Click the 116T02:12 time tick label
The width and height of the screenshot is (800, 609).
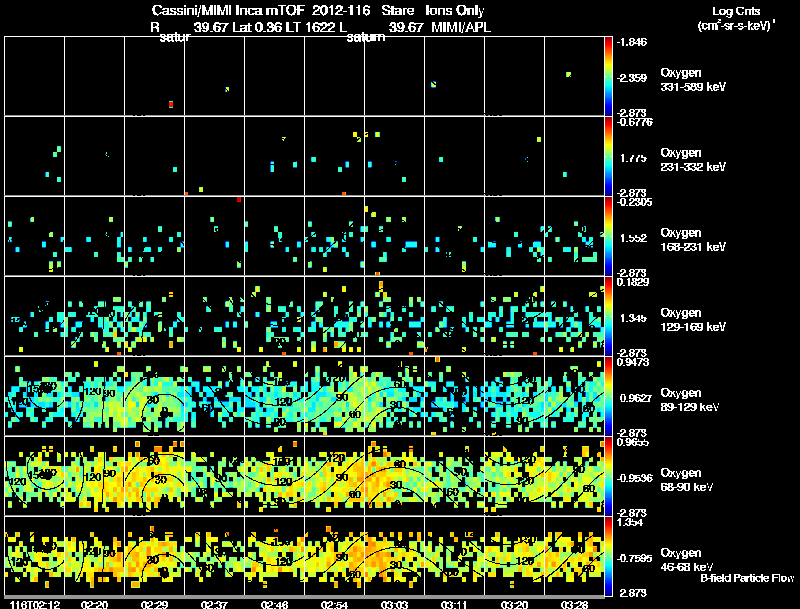pos(35,604)
